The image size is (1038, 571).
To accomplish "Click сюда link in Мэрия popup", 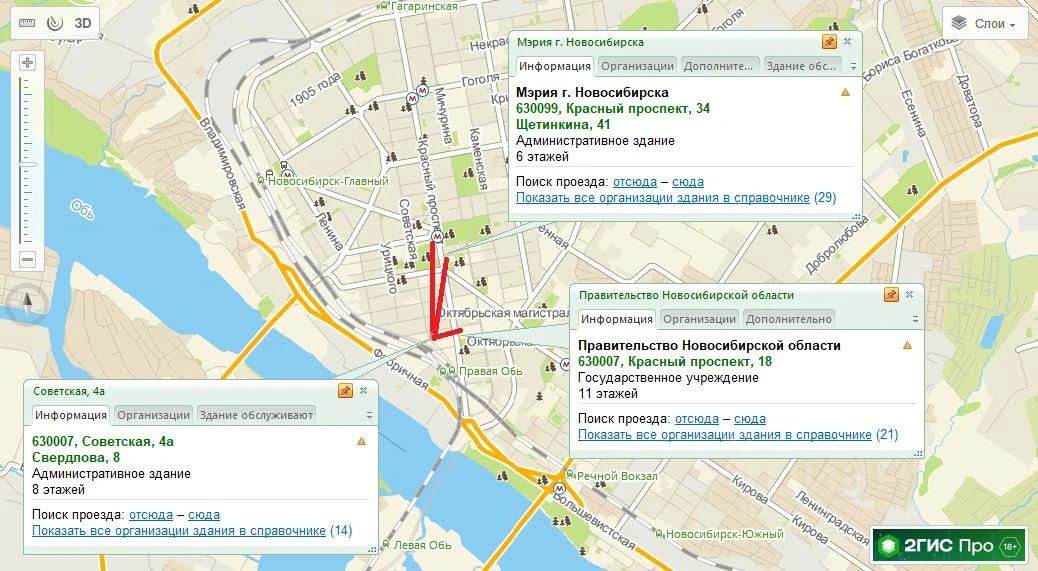I will click(x=688, y=181).
